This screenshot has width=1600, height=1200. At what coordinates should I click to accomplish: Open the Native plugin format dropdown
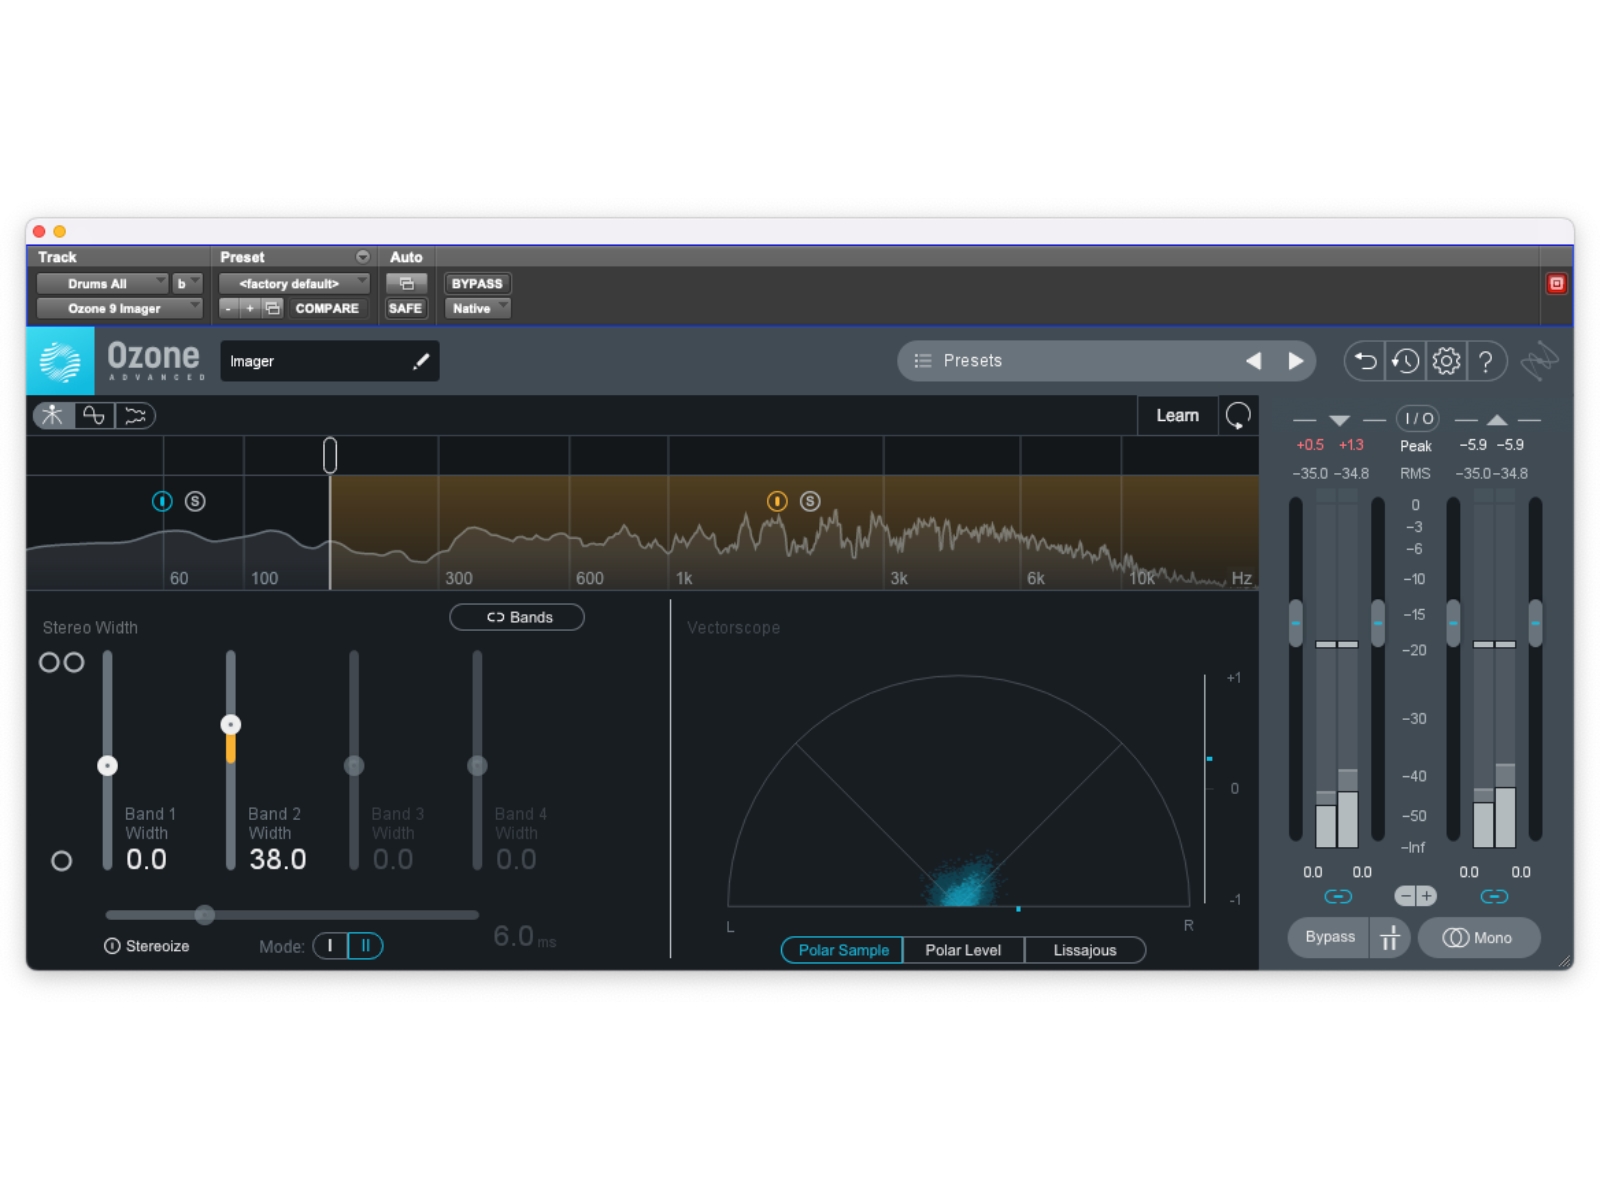click(477, 308)
